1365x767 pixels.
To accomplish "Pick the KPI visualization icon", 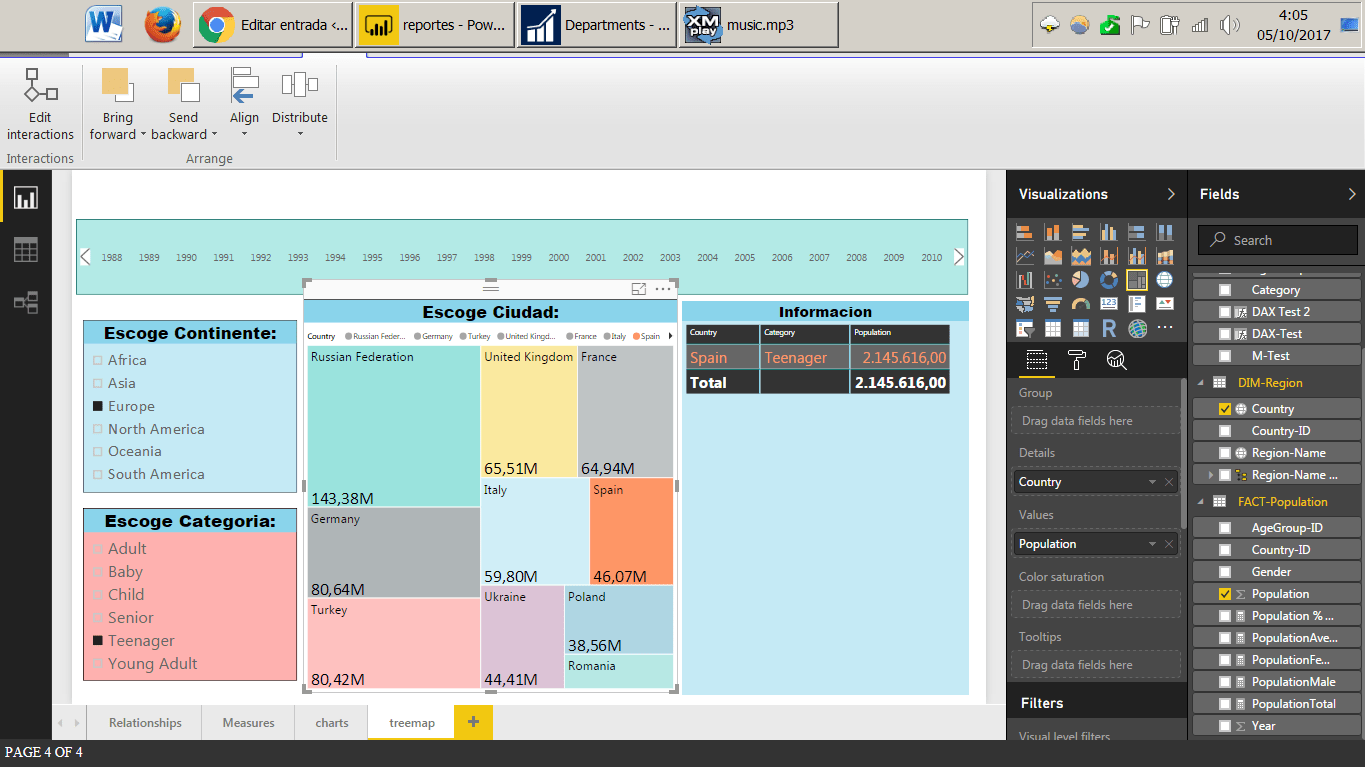I will pyautogui.click(x=1165, y=304).
